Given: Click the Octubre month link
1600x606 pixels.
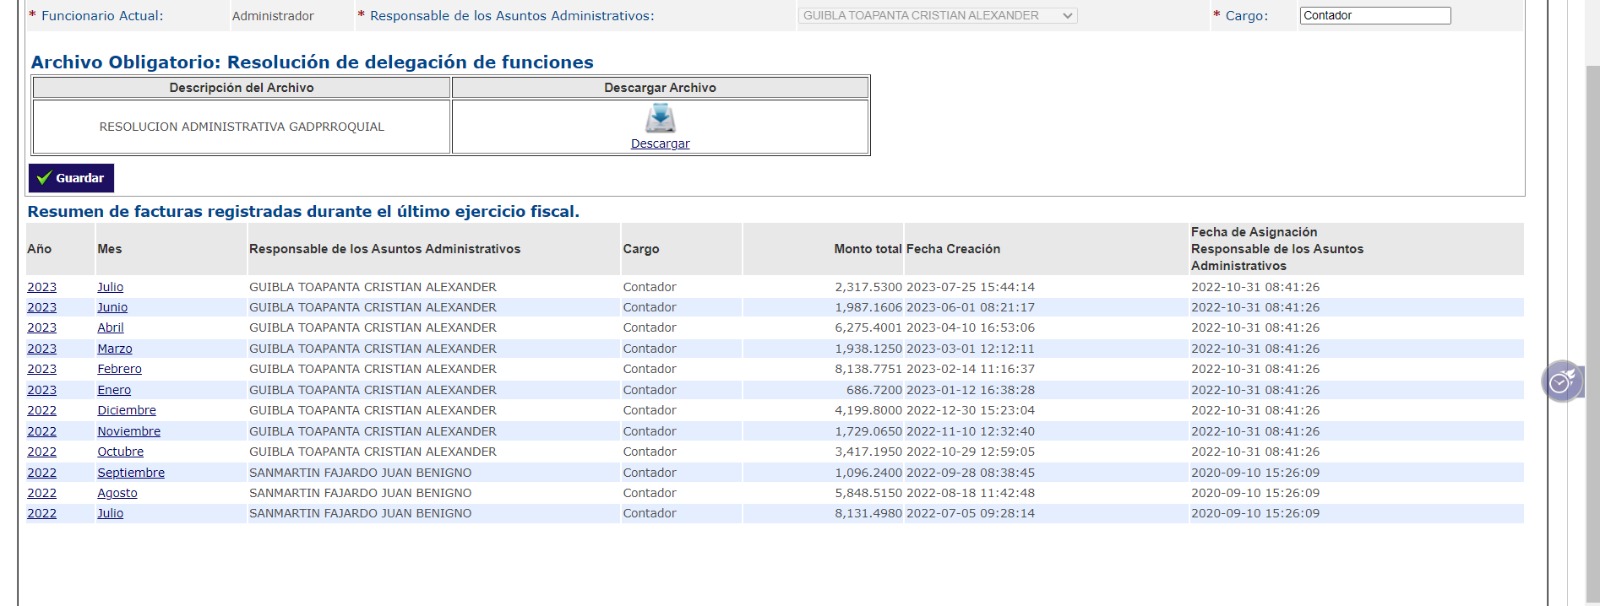Looking at the screenshot, I should coord(120,452).
